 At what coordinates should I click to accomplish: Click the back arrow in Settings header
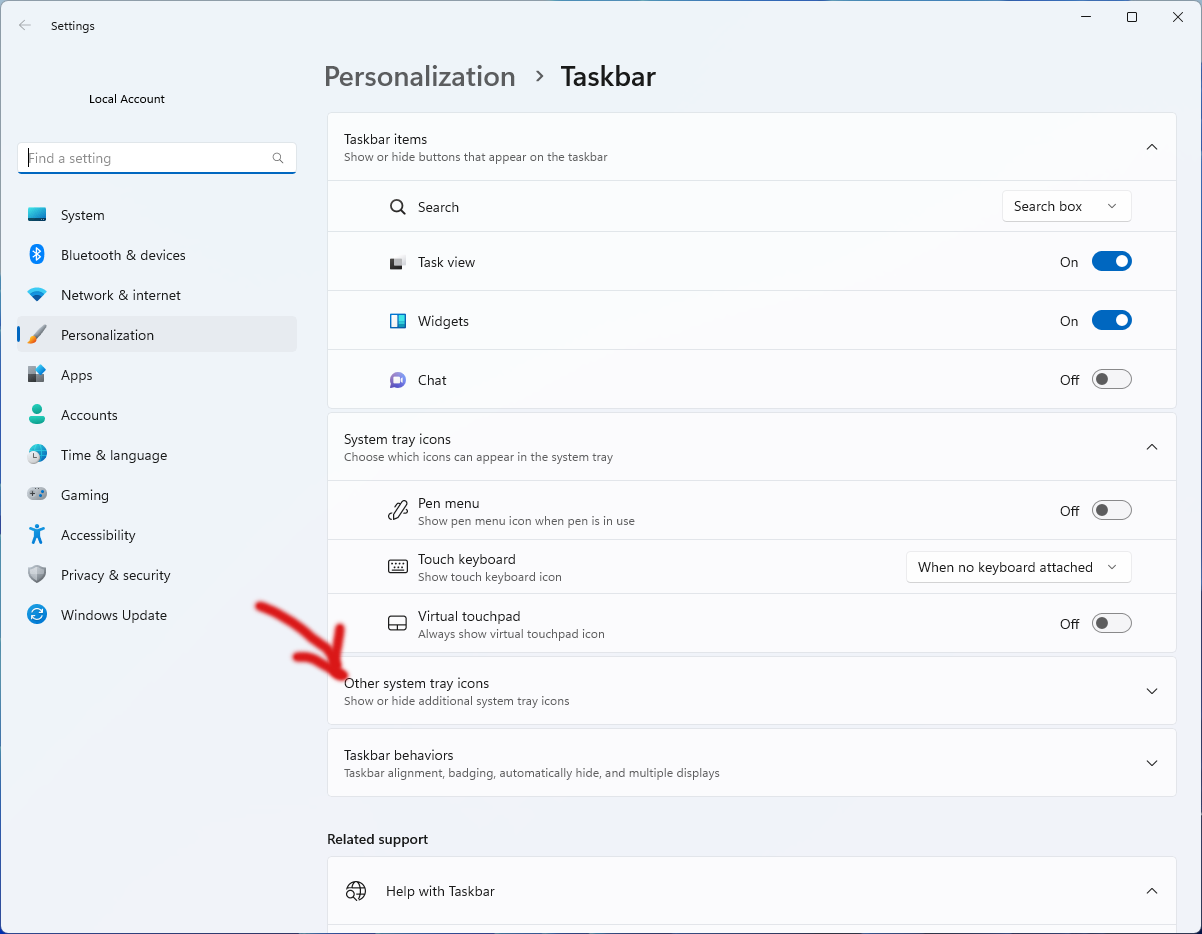coord(25,26)
